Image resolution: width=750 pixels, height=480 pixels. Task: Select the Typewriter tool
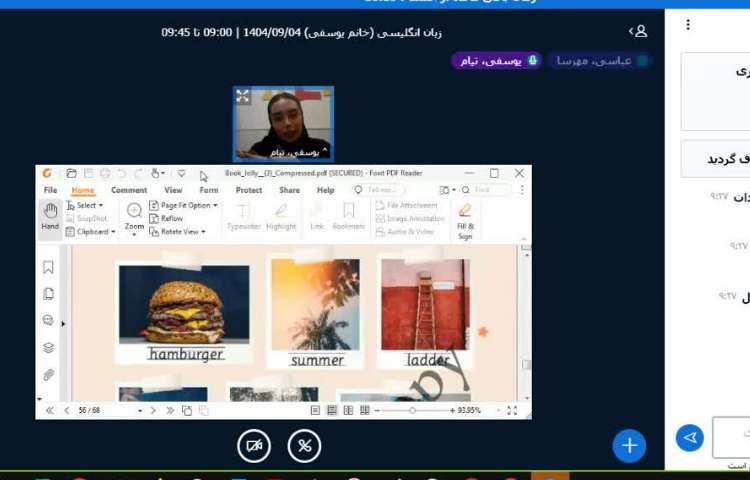(243, 218)
